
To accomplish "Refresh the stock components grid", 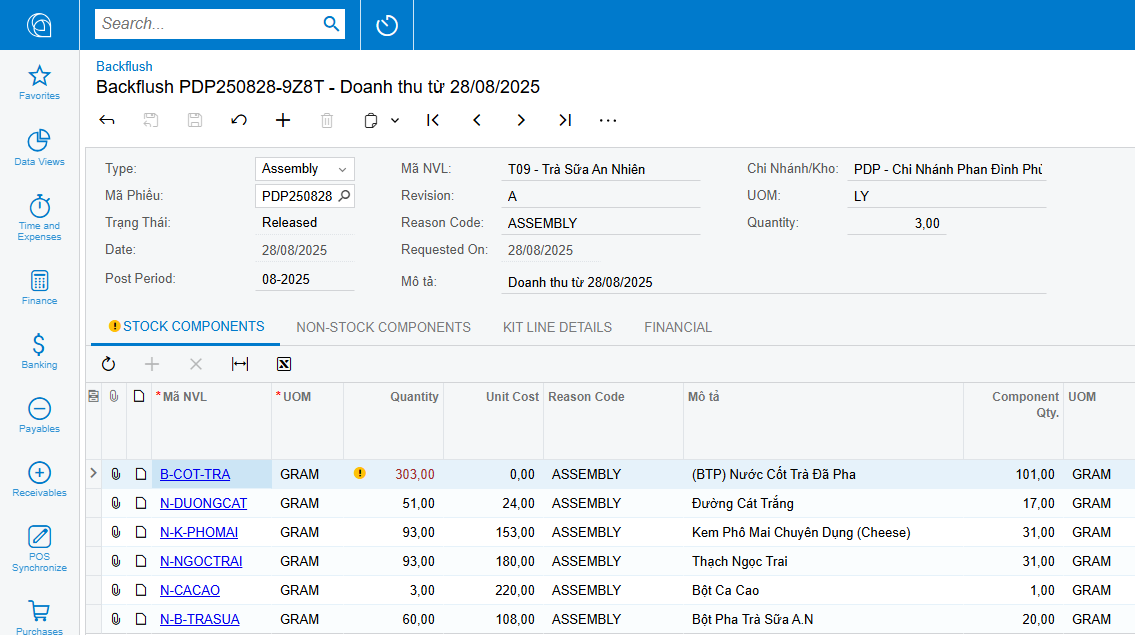I will pyautogui.click(x=109, y=364).
